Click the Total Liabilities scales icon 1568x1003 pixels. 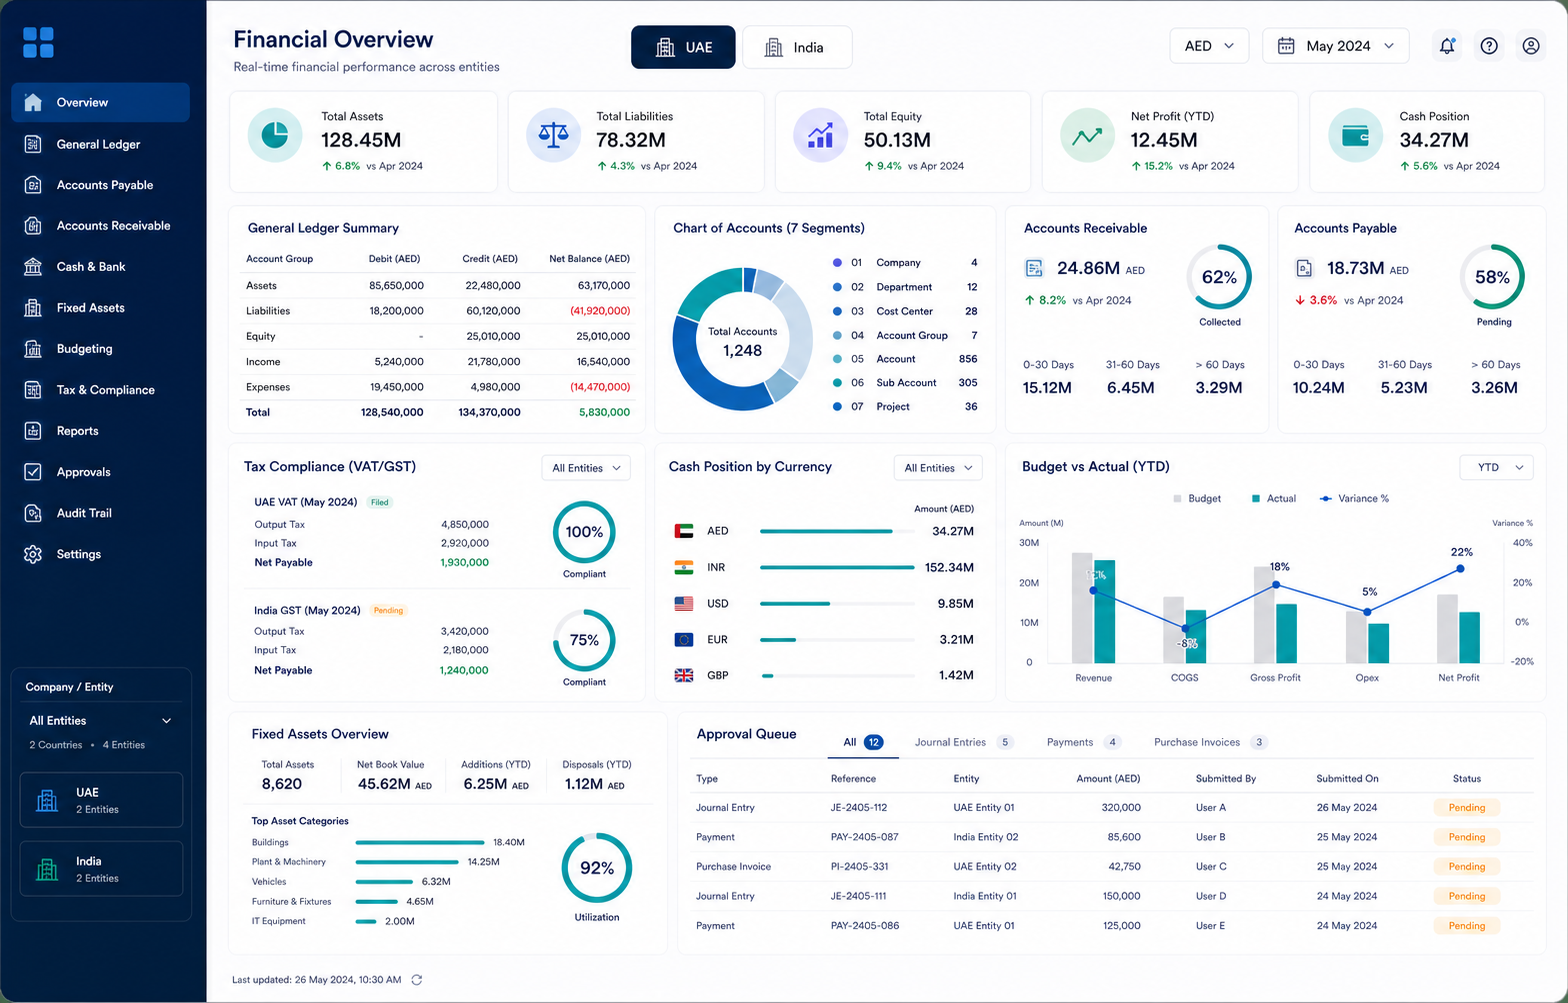pos(553,135)
